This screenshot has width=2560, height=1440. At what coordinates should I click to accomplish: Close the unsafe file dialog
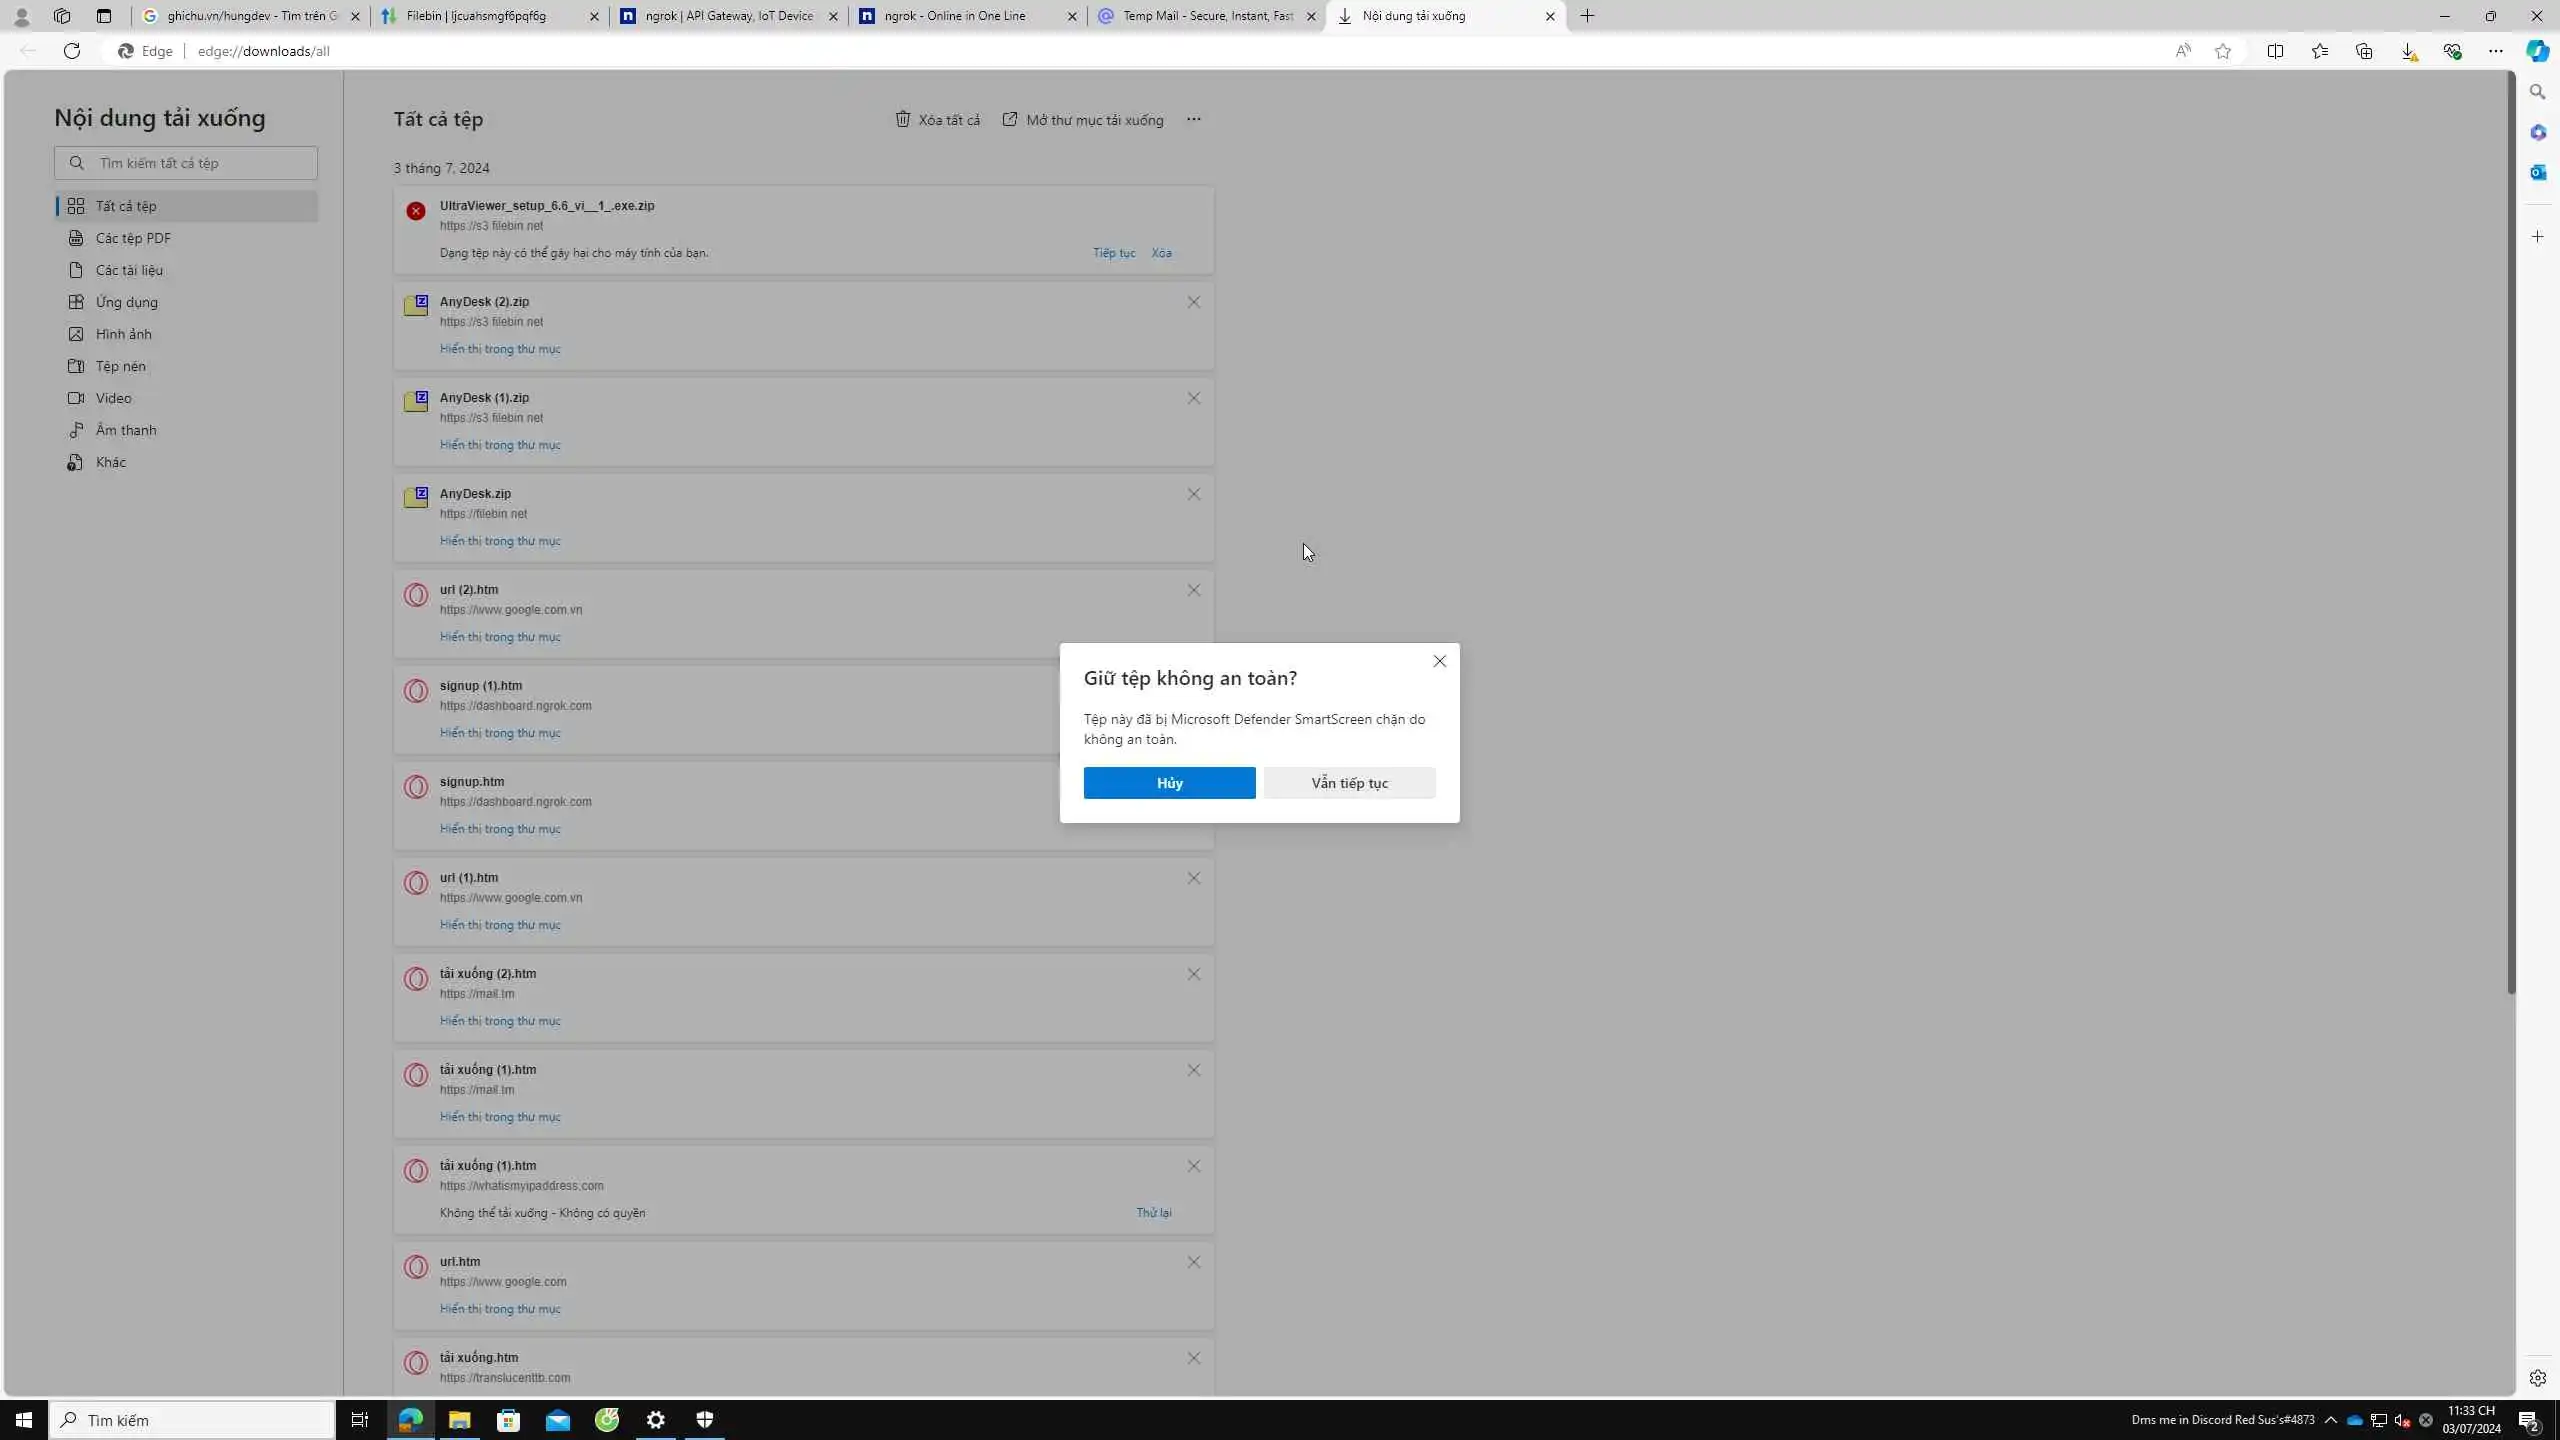click(1439, 661)
